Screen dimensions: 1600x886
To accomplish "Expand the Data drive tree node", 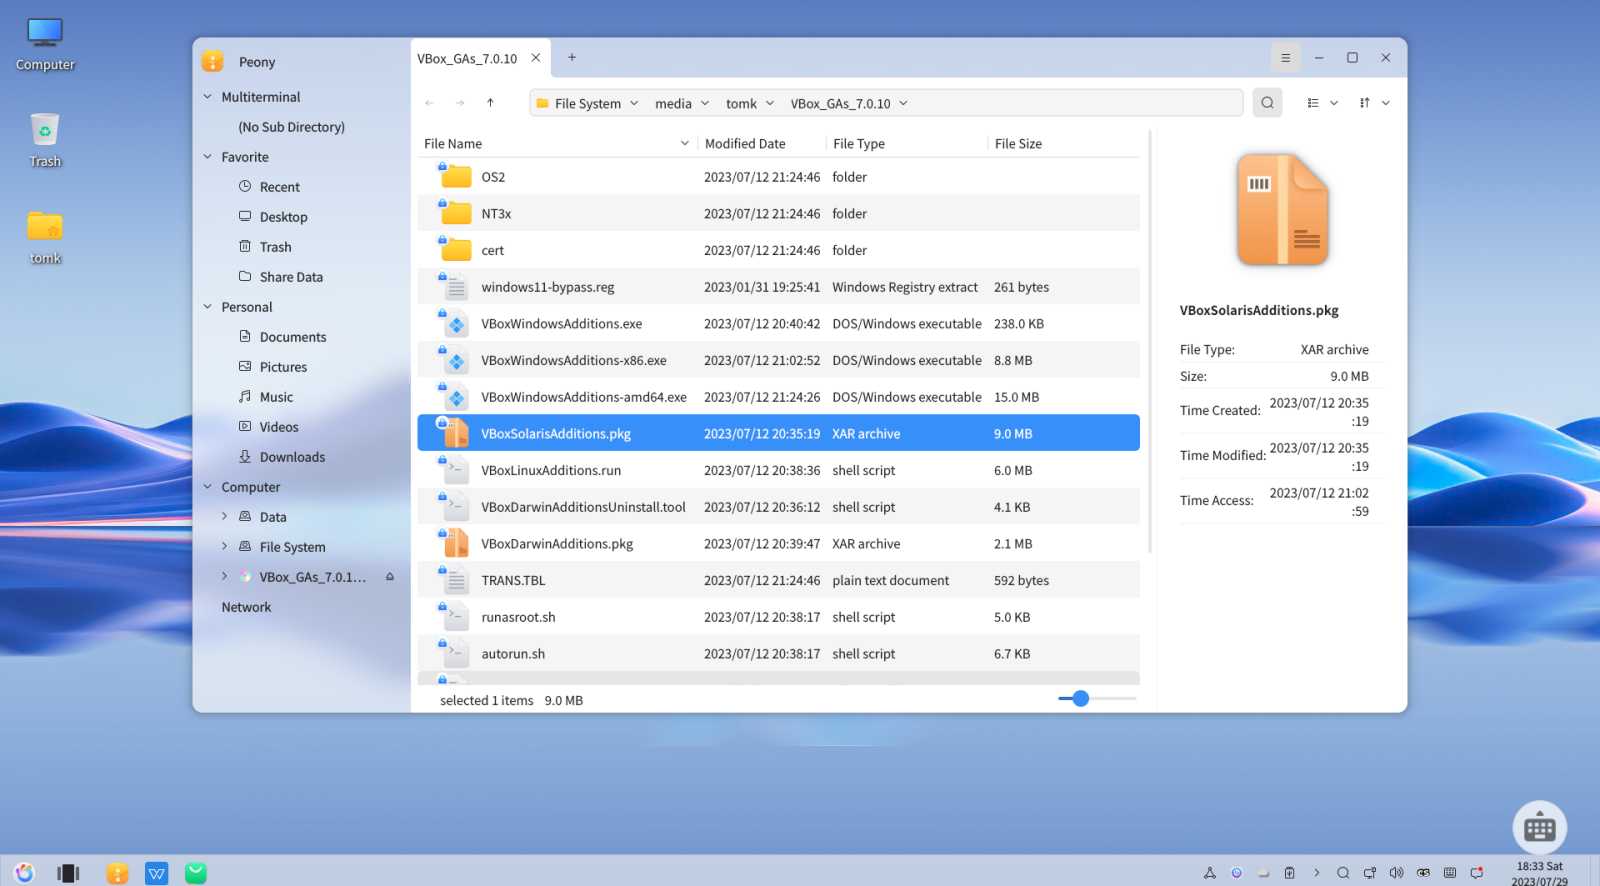I will pos(224,516).
